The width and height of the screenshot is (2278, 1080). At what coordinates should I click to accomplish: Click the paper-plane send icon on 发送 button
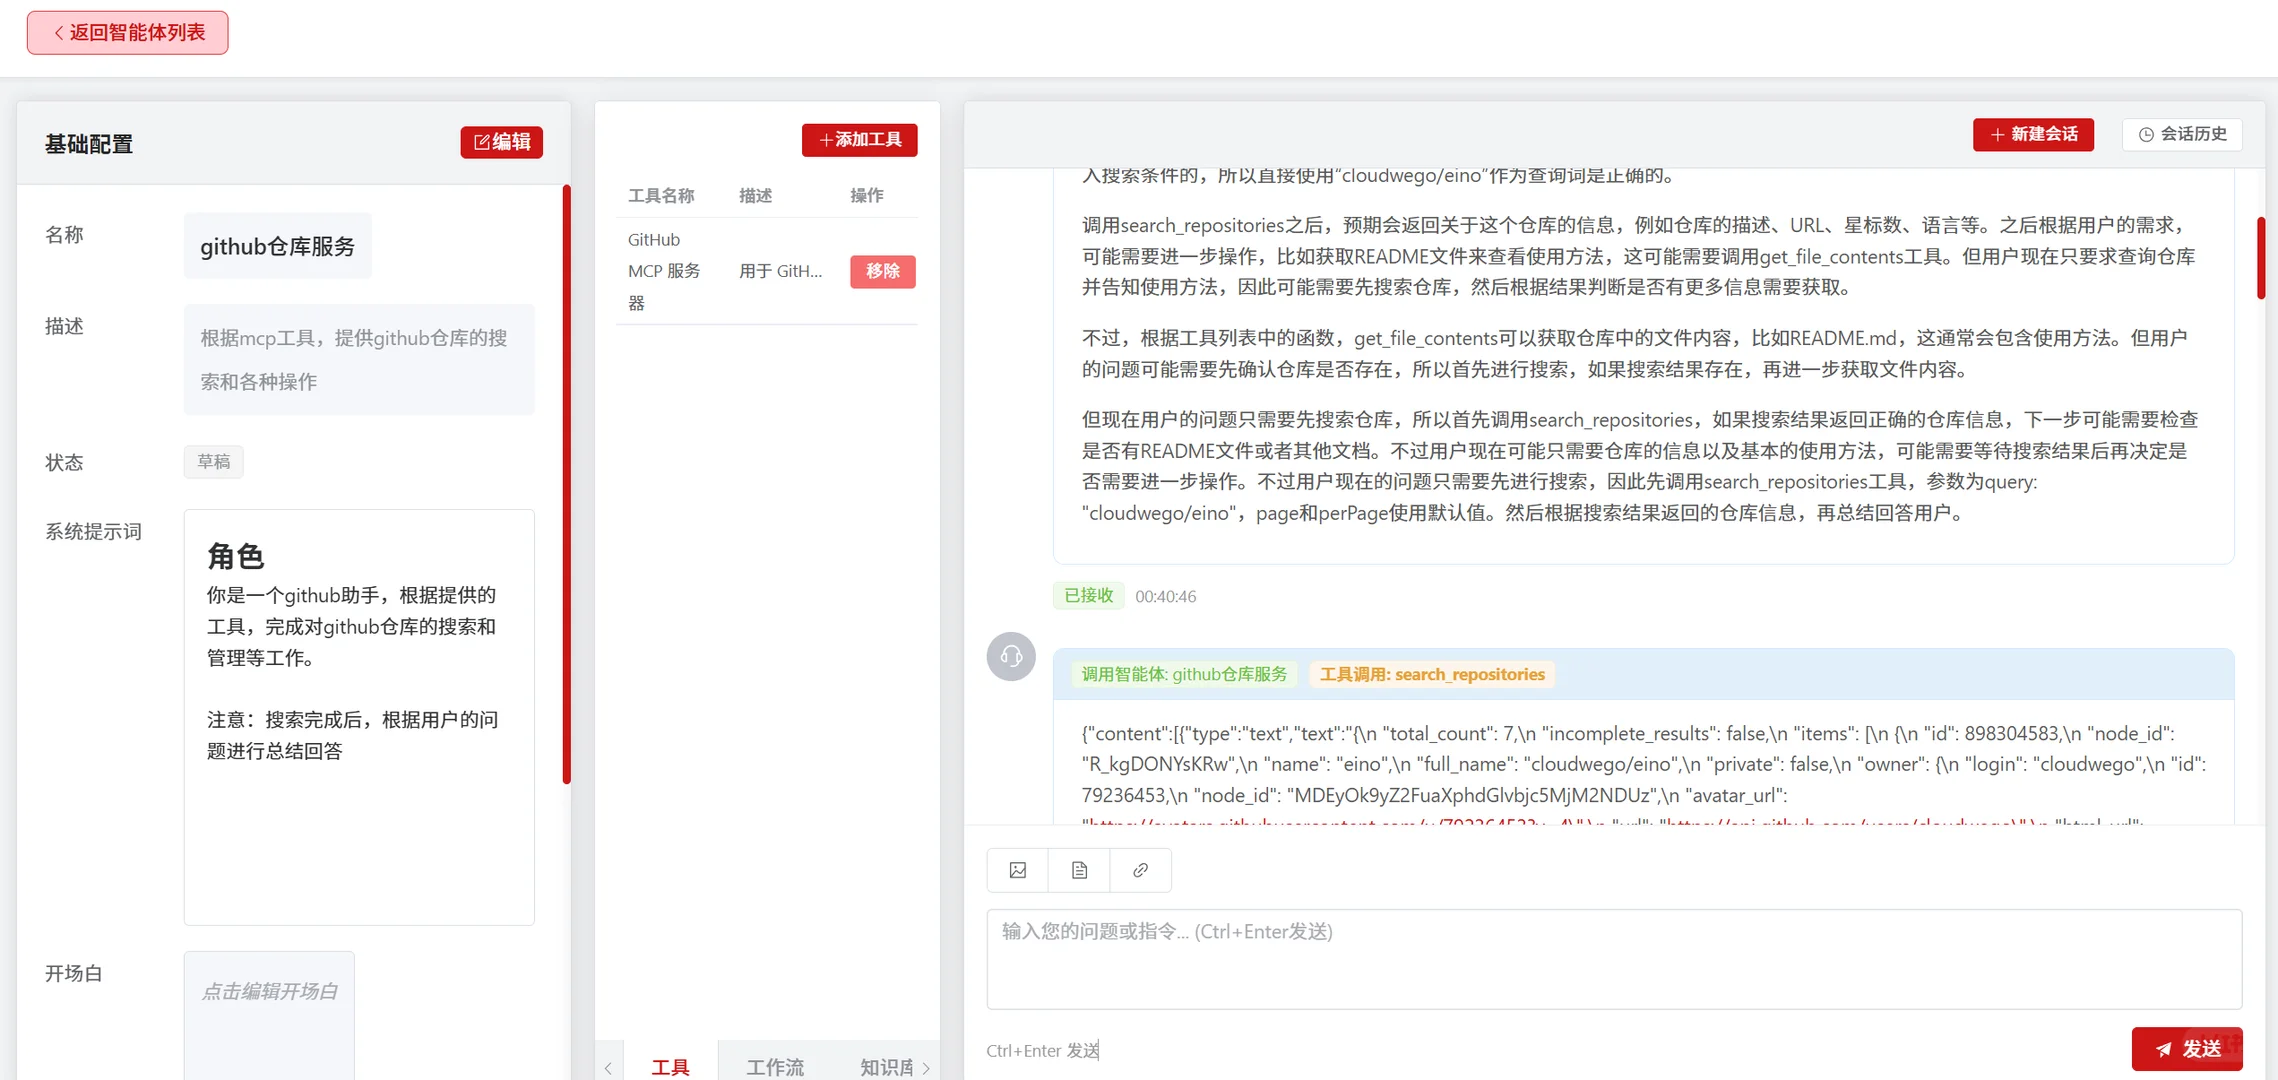point(2163,1049)
